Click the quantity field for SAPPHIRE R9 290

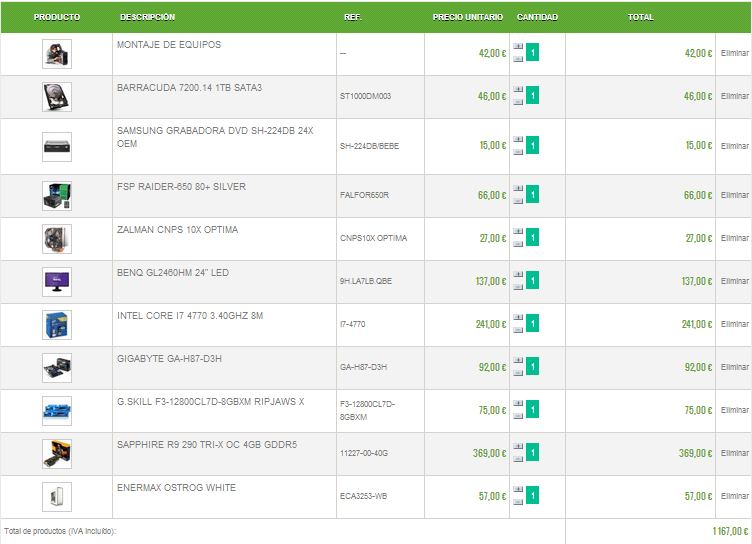pyautogui.click(x=532, y=452)
